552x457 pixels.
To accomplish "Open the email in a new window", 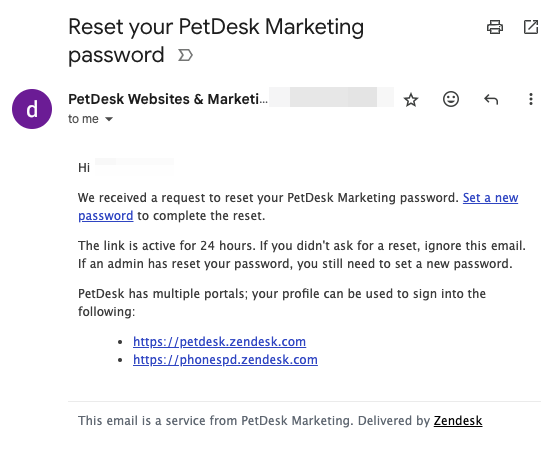I will pyautogui.click(x=531, y=27).
